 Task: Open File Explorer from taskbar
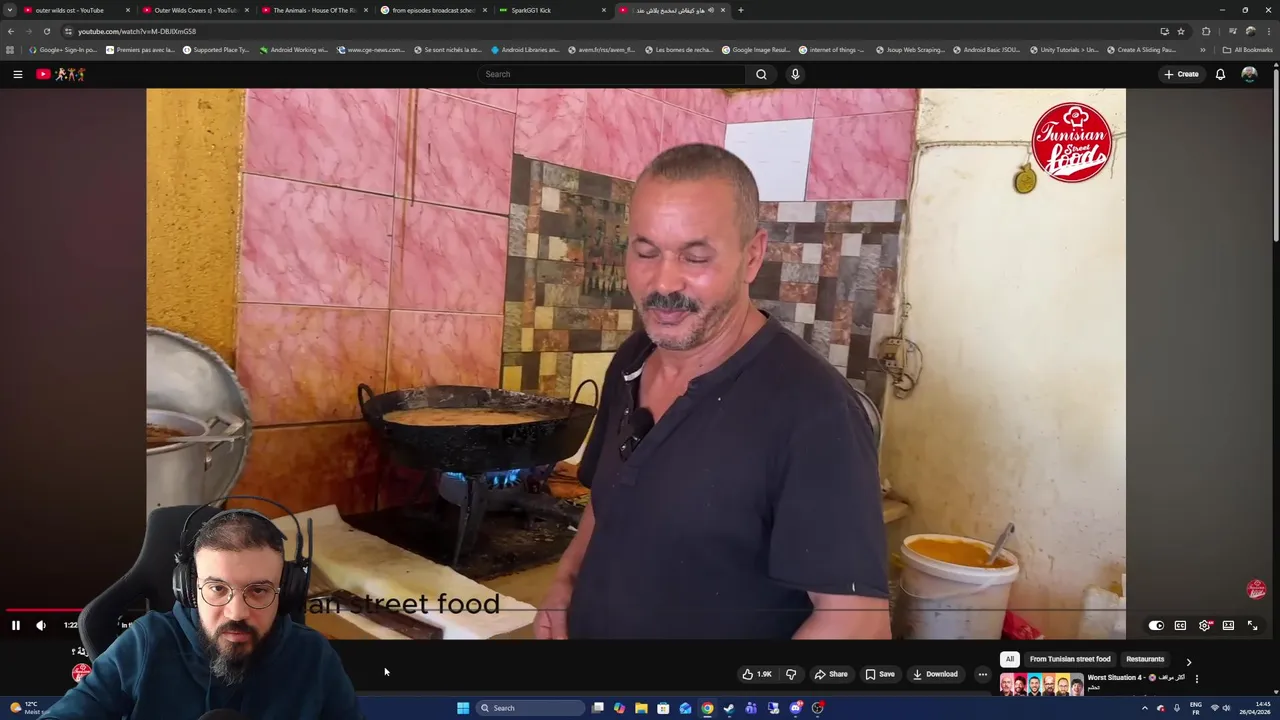click(x=641, y=708)
